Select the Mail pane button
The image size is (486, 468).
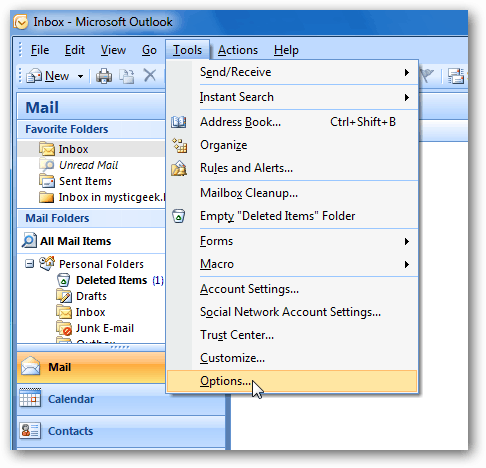[x=91, y=367]
